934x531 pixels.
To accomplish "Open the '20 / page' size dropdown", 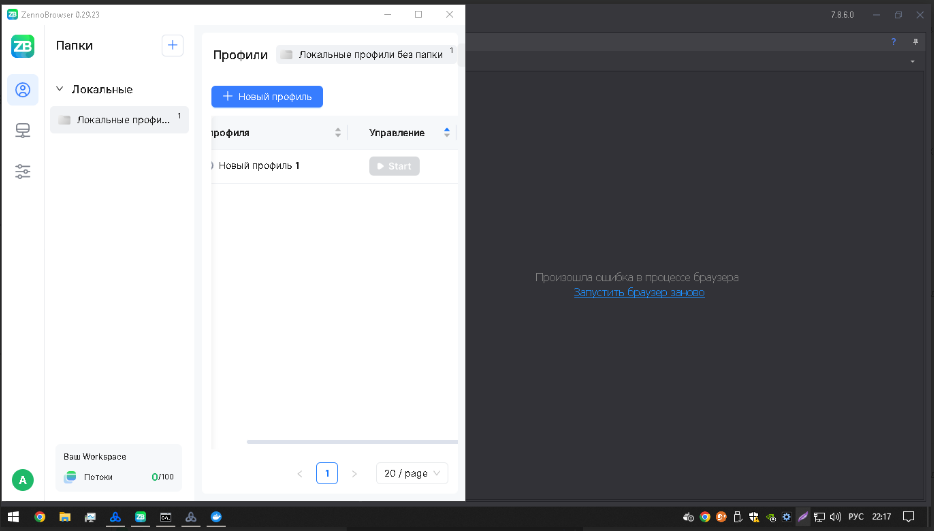I will pos(412,473).
